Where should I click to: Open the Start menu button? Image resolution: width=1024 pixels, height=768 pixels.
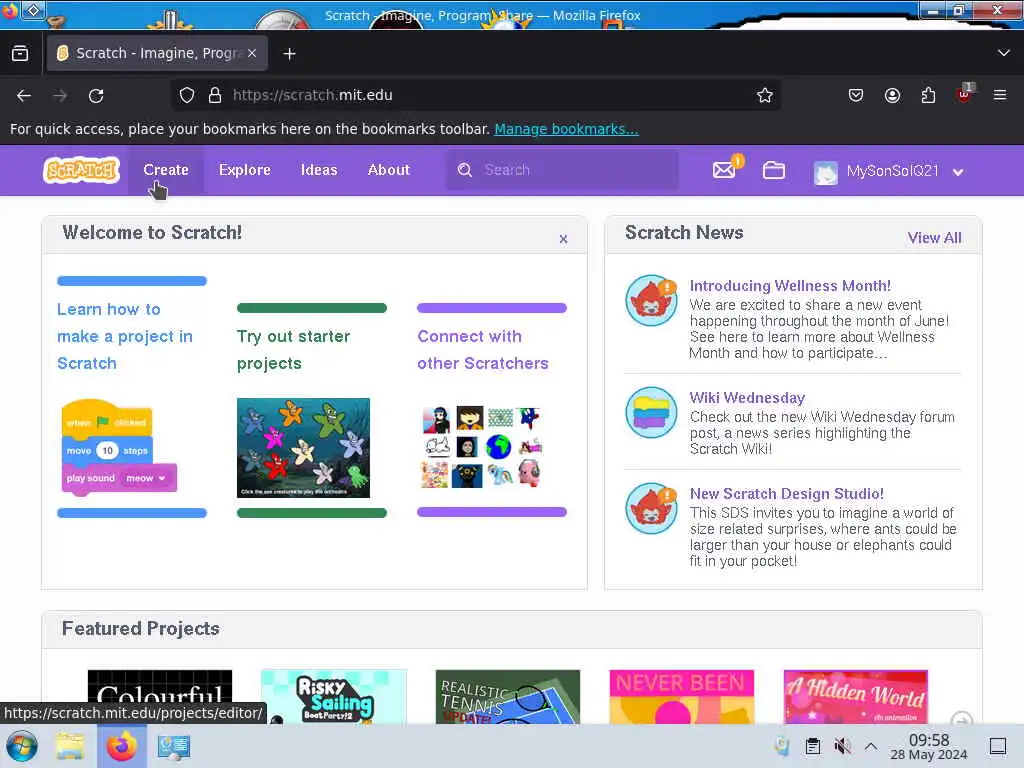(22, 746)
